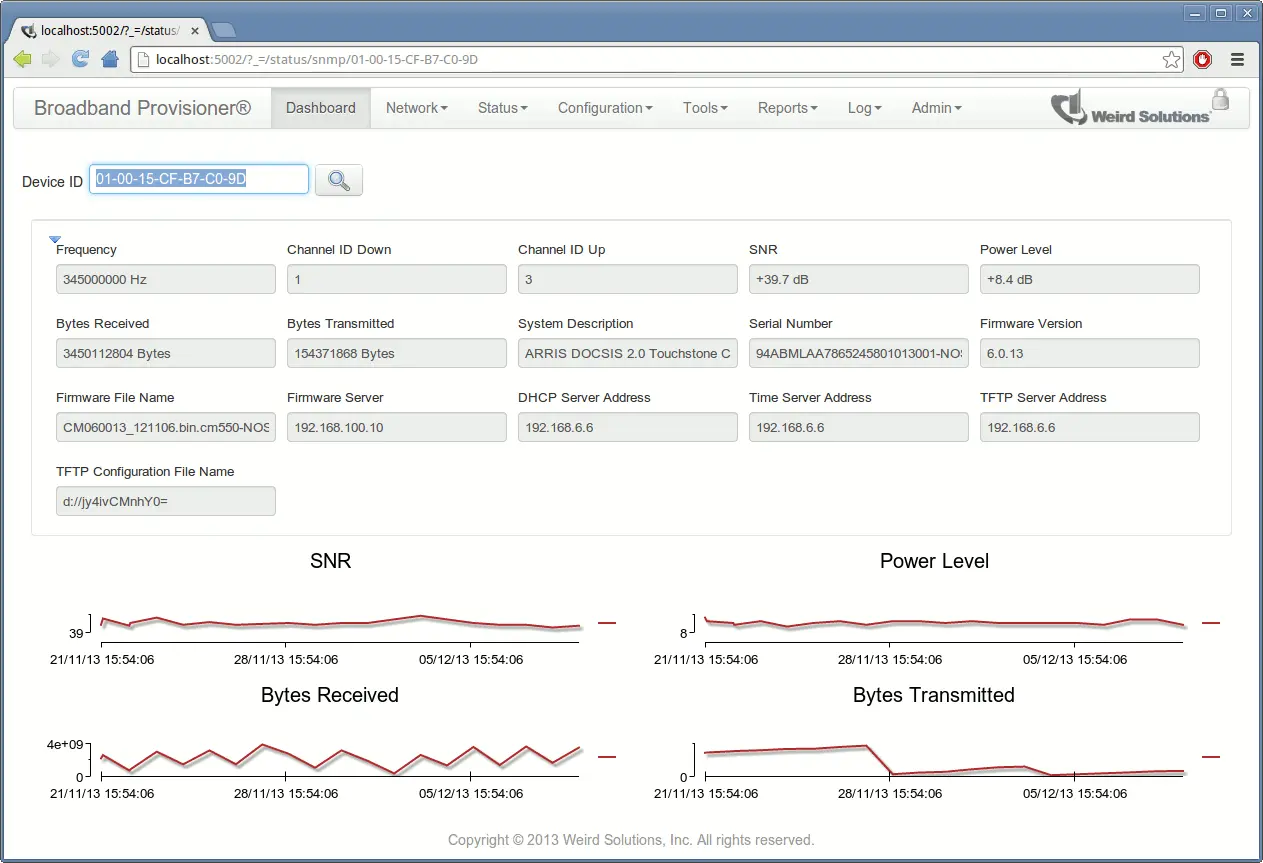Screen dimensions: 1263x863
Task: Click the browser forward arrow
Action: pos(49,59)
